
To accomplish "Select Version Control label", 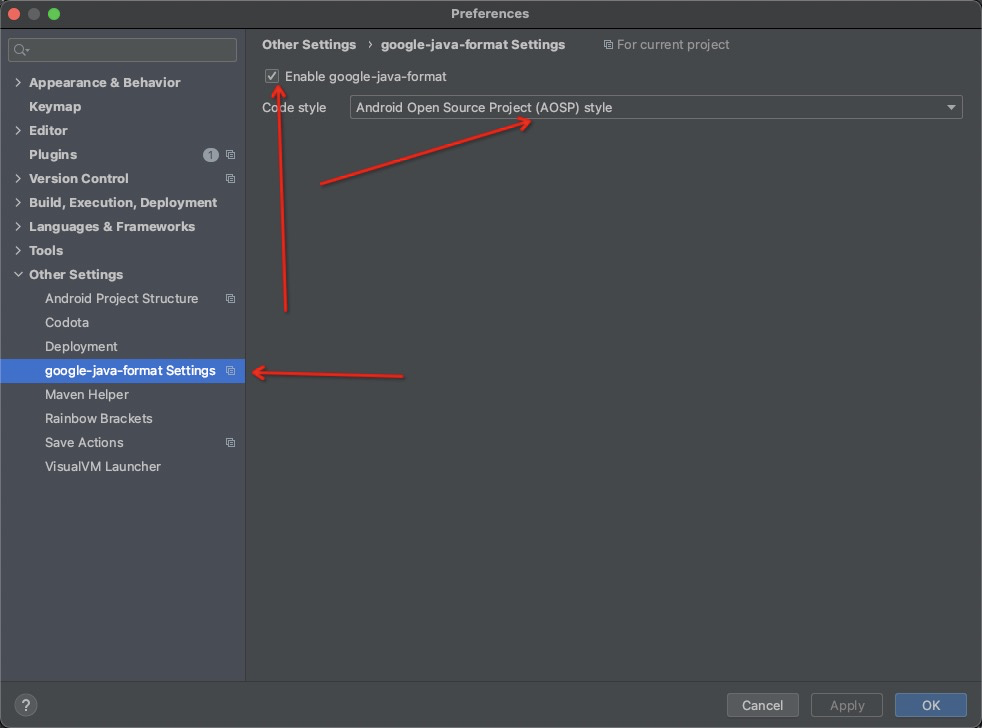I will 79,179.
